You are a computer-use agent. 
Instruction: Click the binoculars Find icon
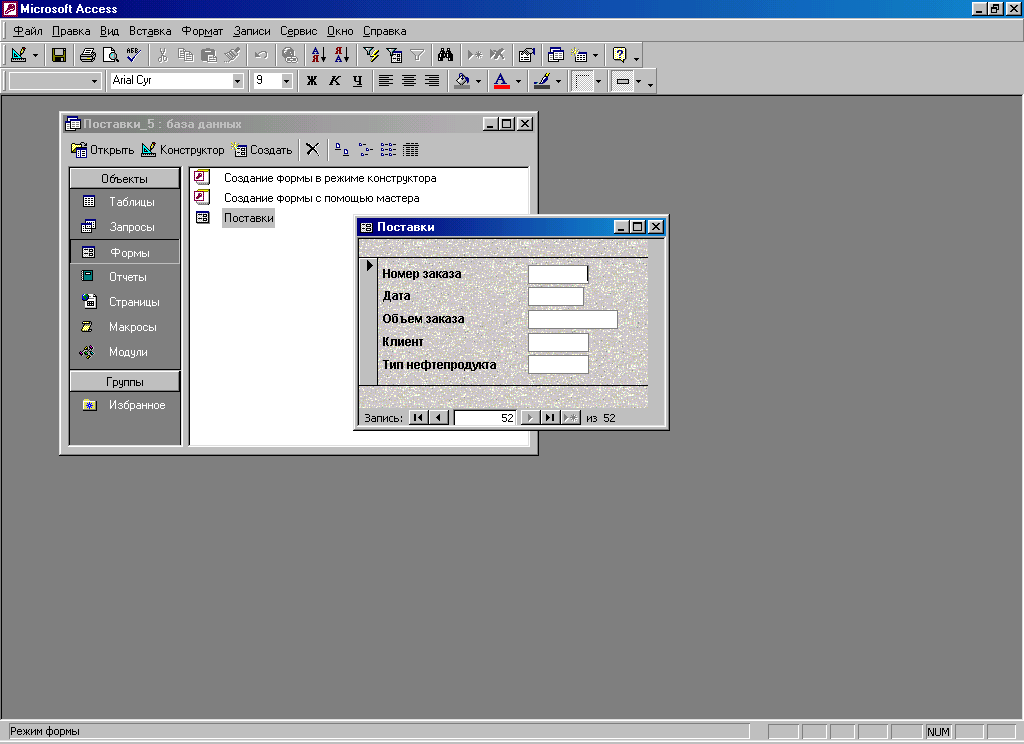pyautogui.click(x=445, y=55)
